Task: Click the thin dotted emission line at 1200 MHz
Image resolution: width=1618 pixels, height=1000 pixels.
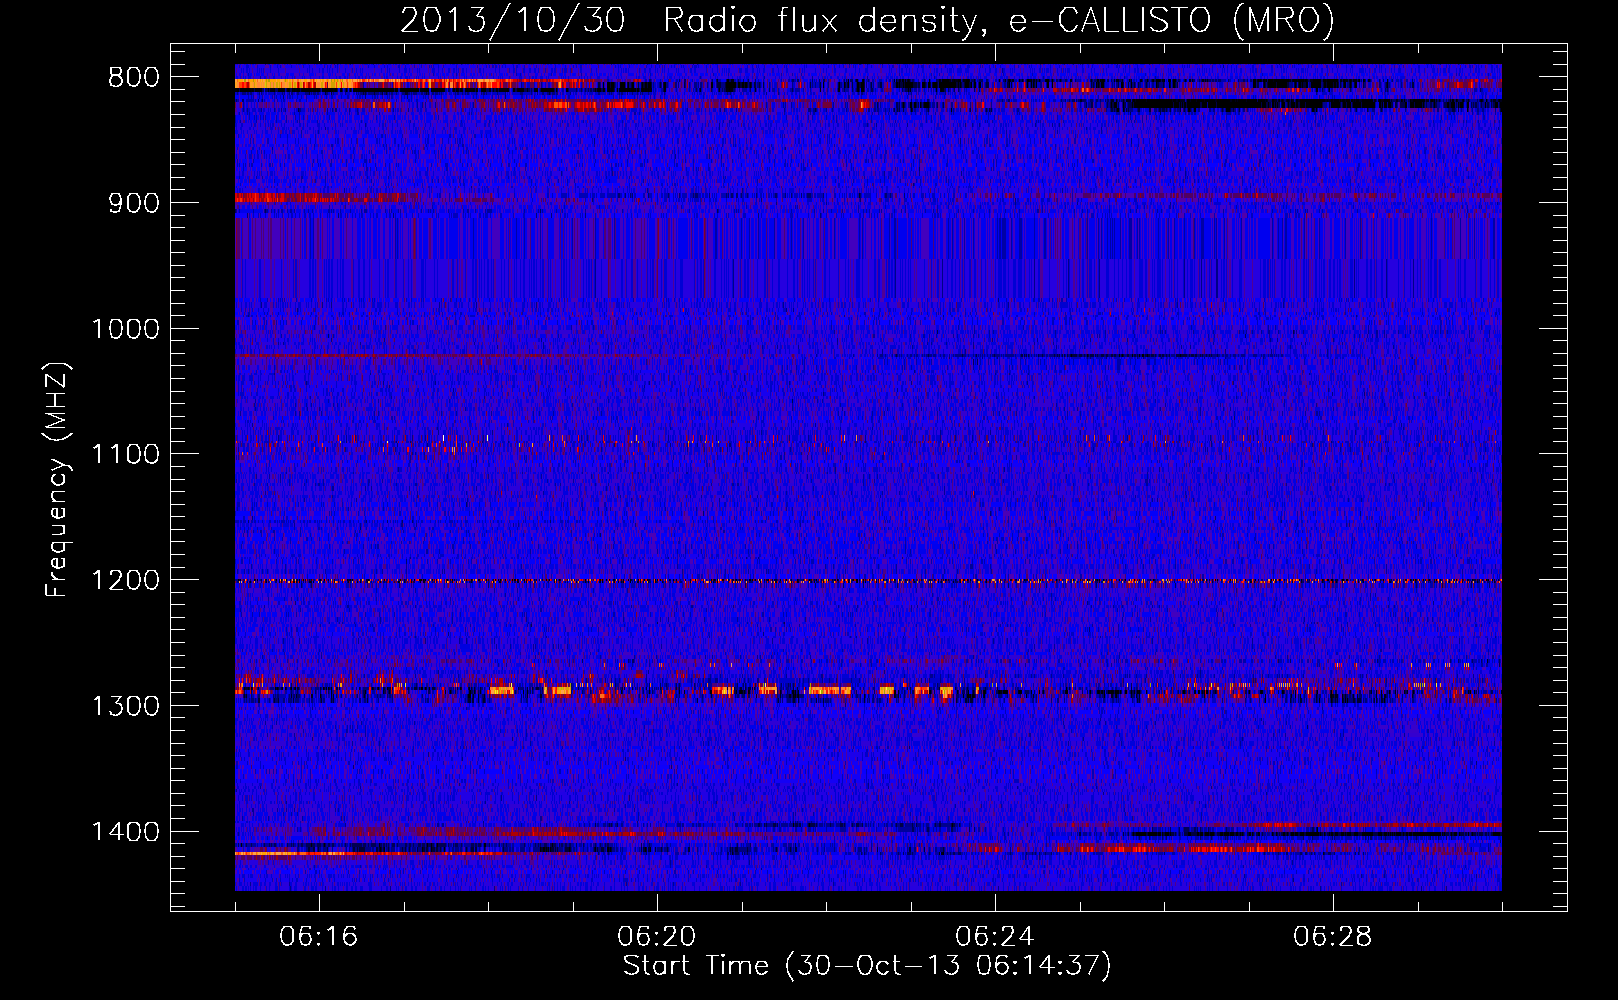Action: 868,581
